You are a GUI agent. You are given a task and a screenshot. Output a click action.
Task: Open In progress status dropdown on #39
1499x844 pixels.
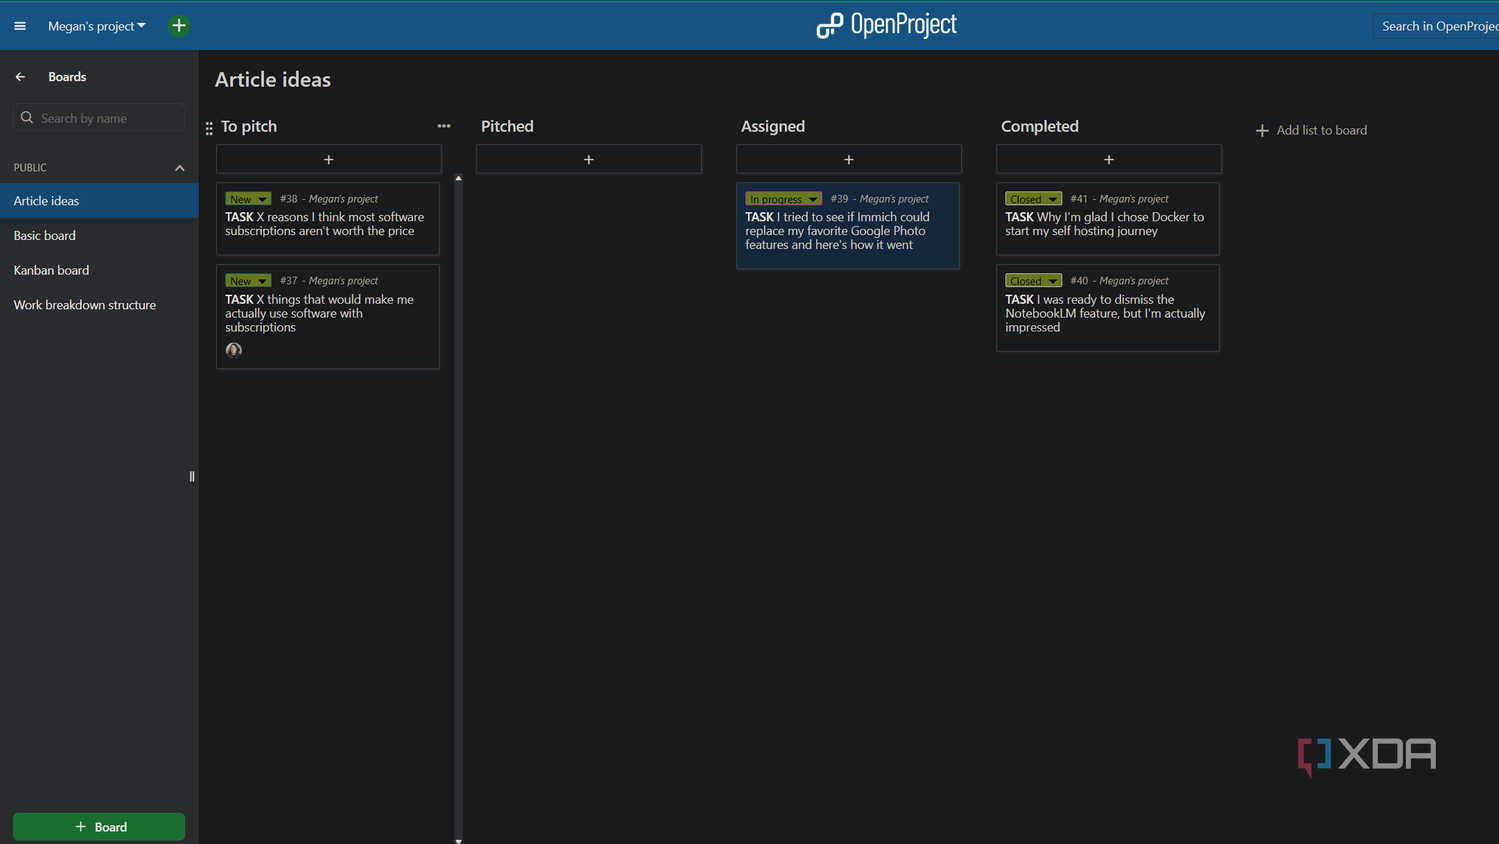[x=783, y=199]
